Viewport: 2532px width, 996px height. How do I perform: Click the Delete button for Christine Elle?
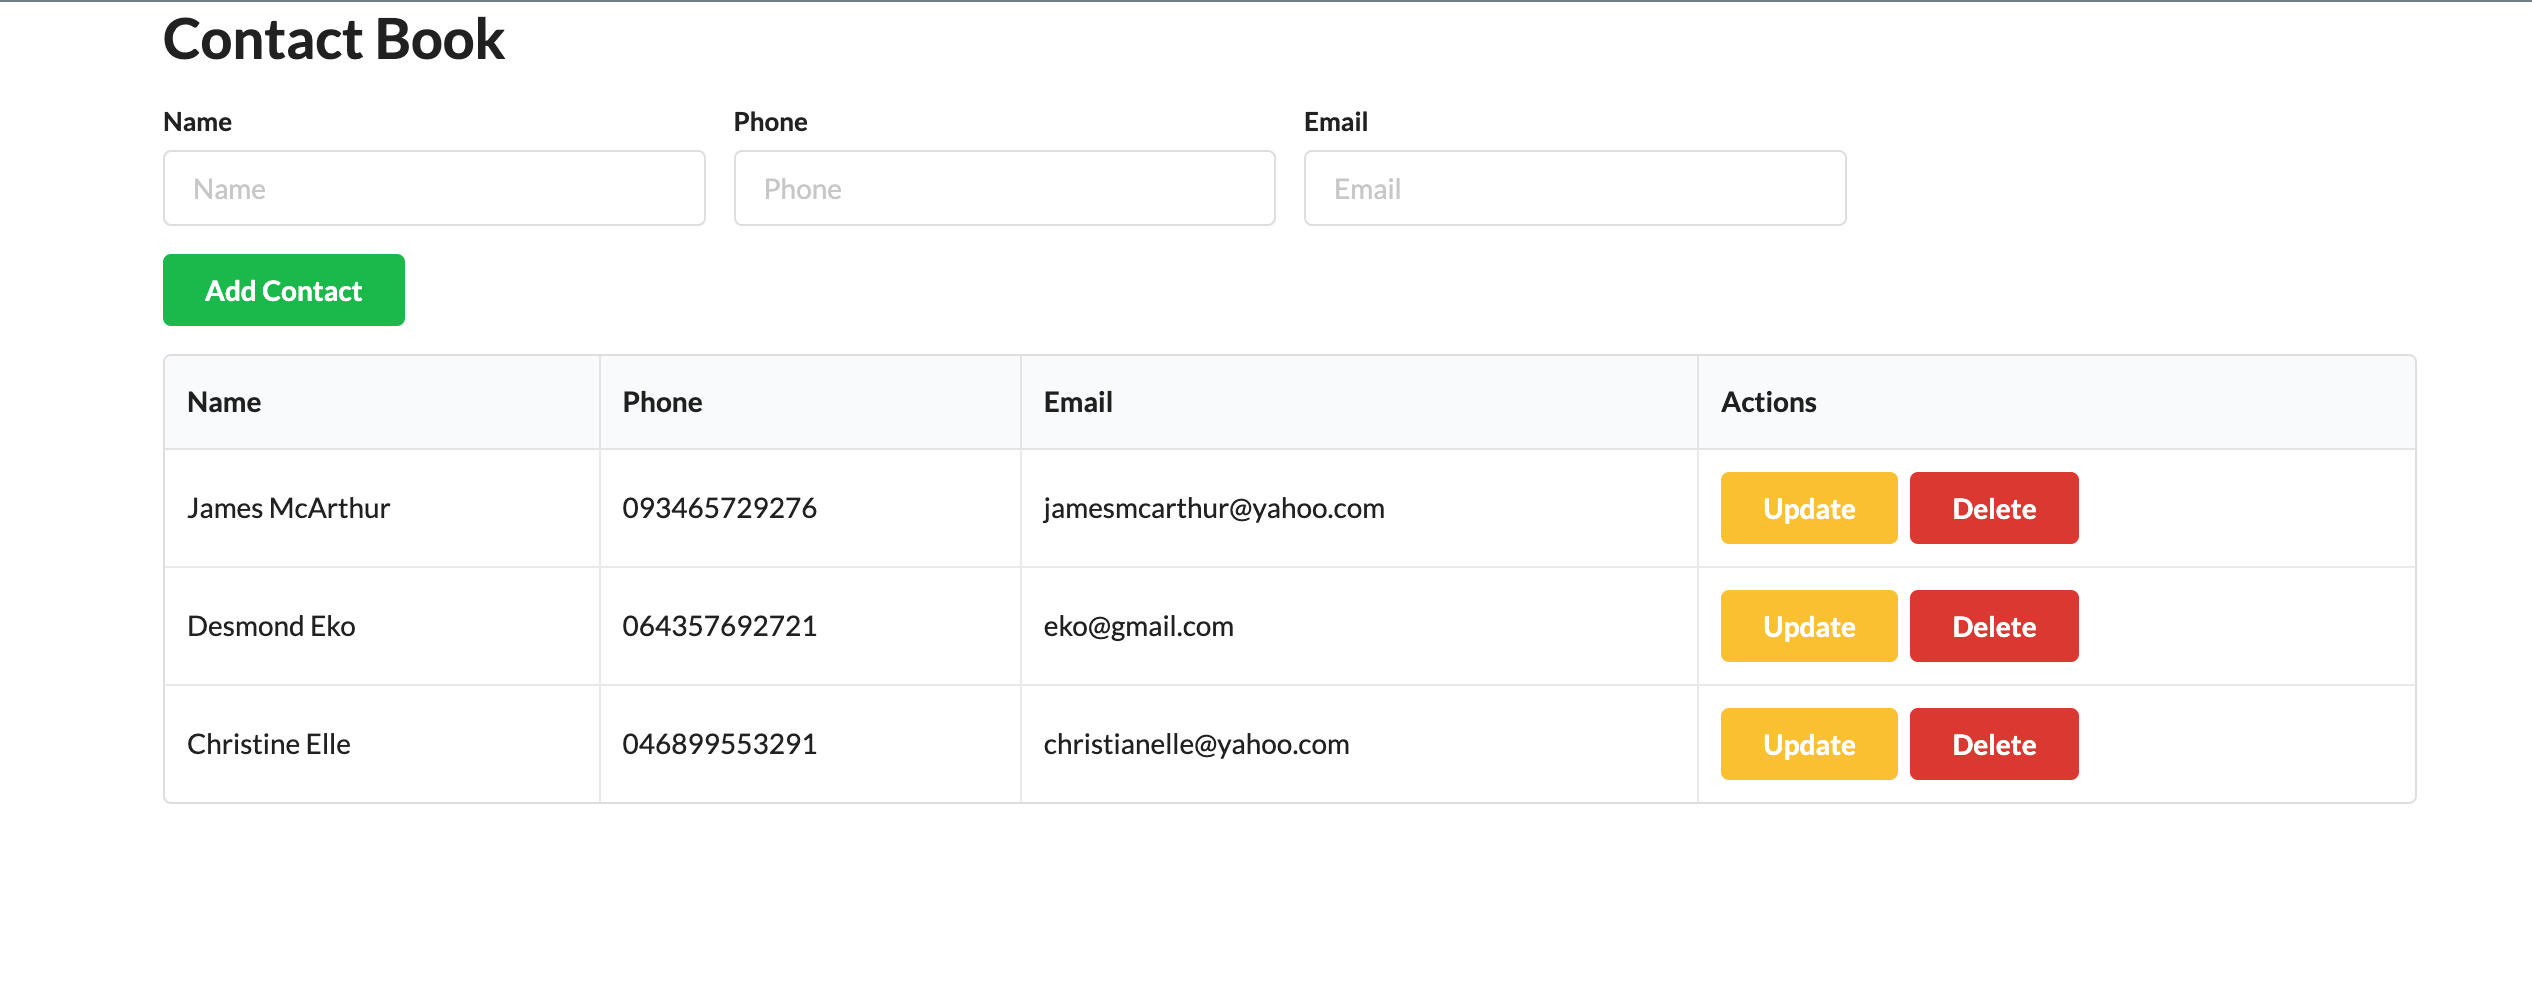click(x=1993, y=743)
